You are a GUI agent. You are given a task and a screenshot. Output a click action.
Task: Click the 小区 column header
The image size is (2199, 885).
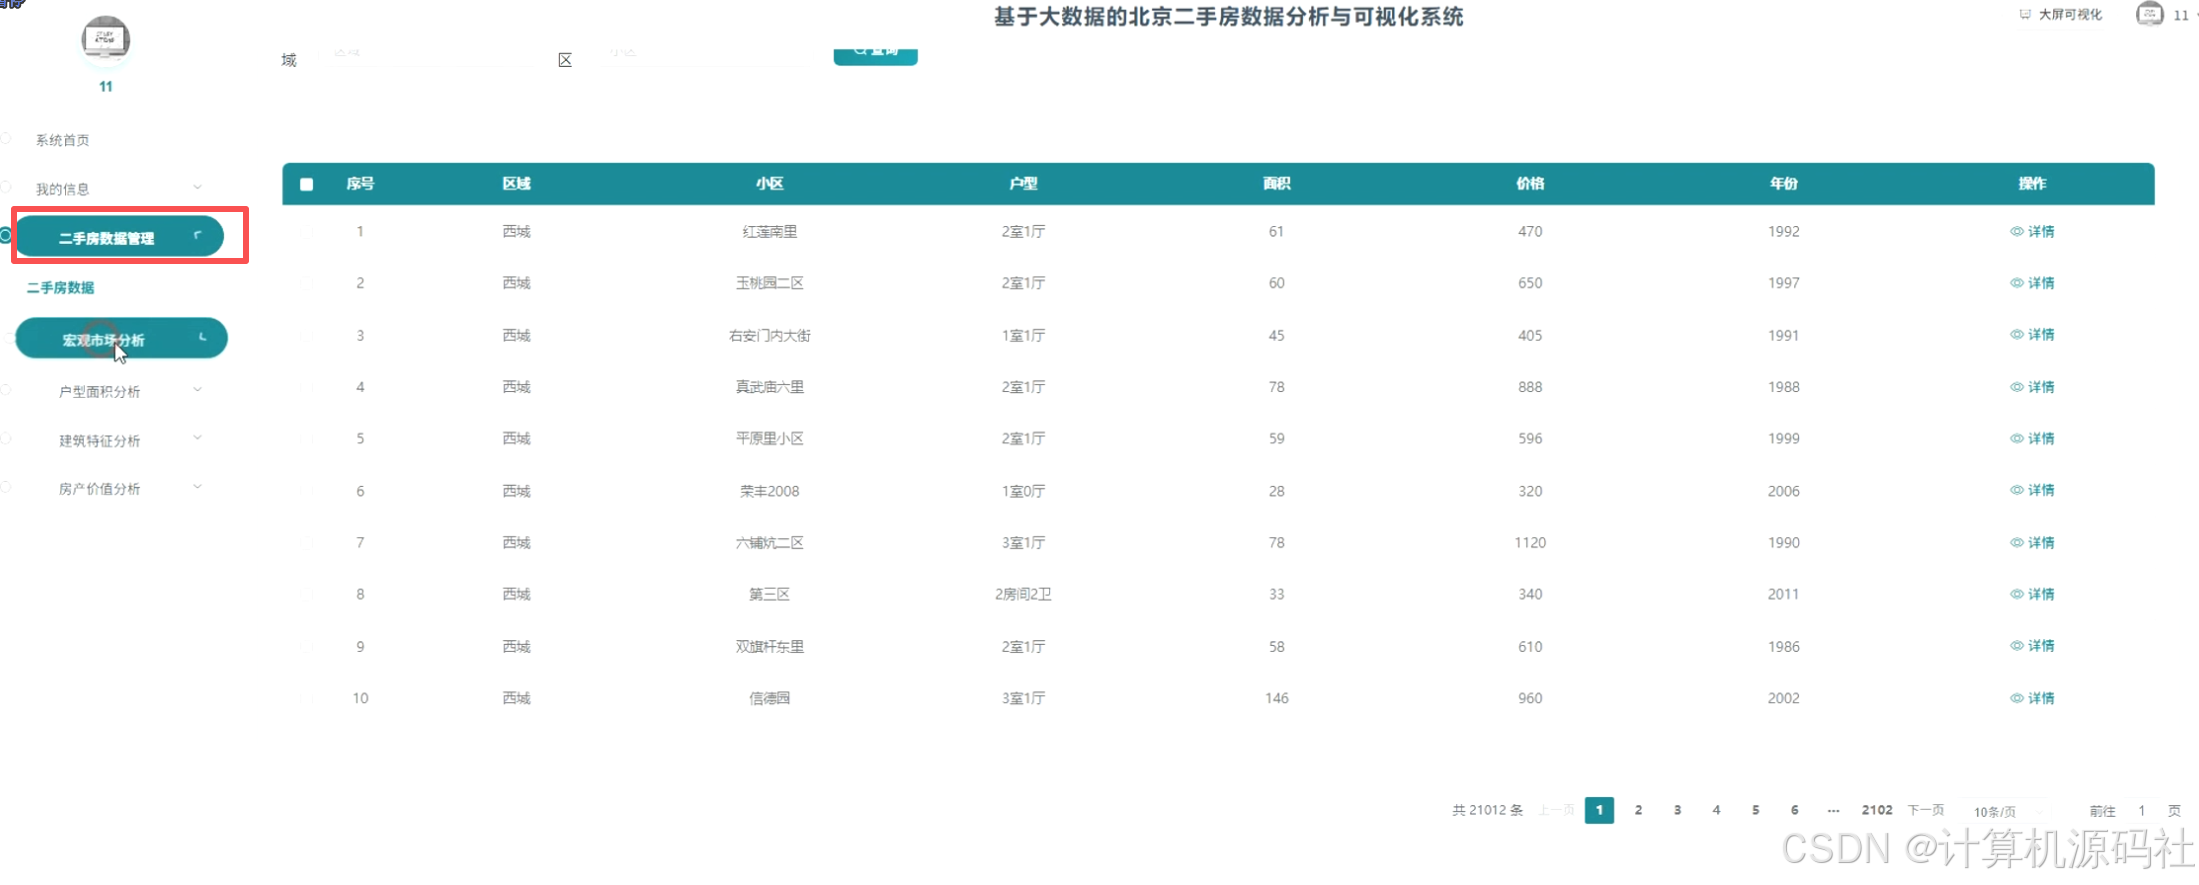click(769, 184)
